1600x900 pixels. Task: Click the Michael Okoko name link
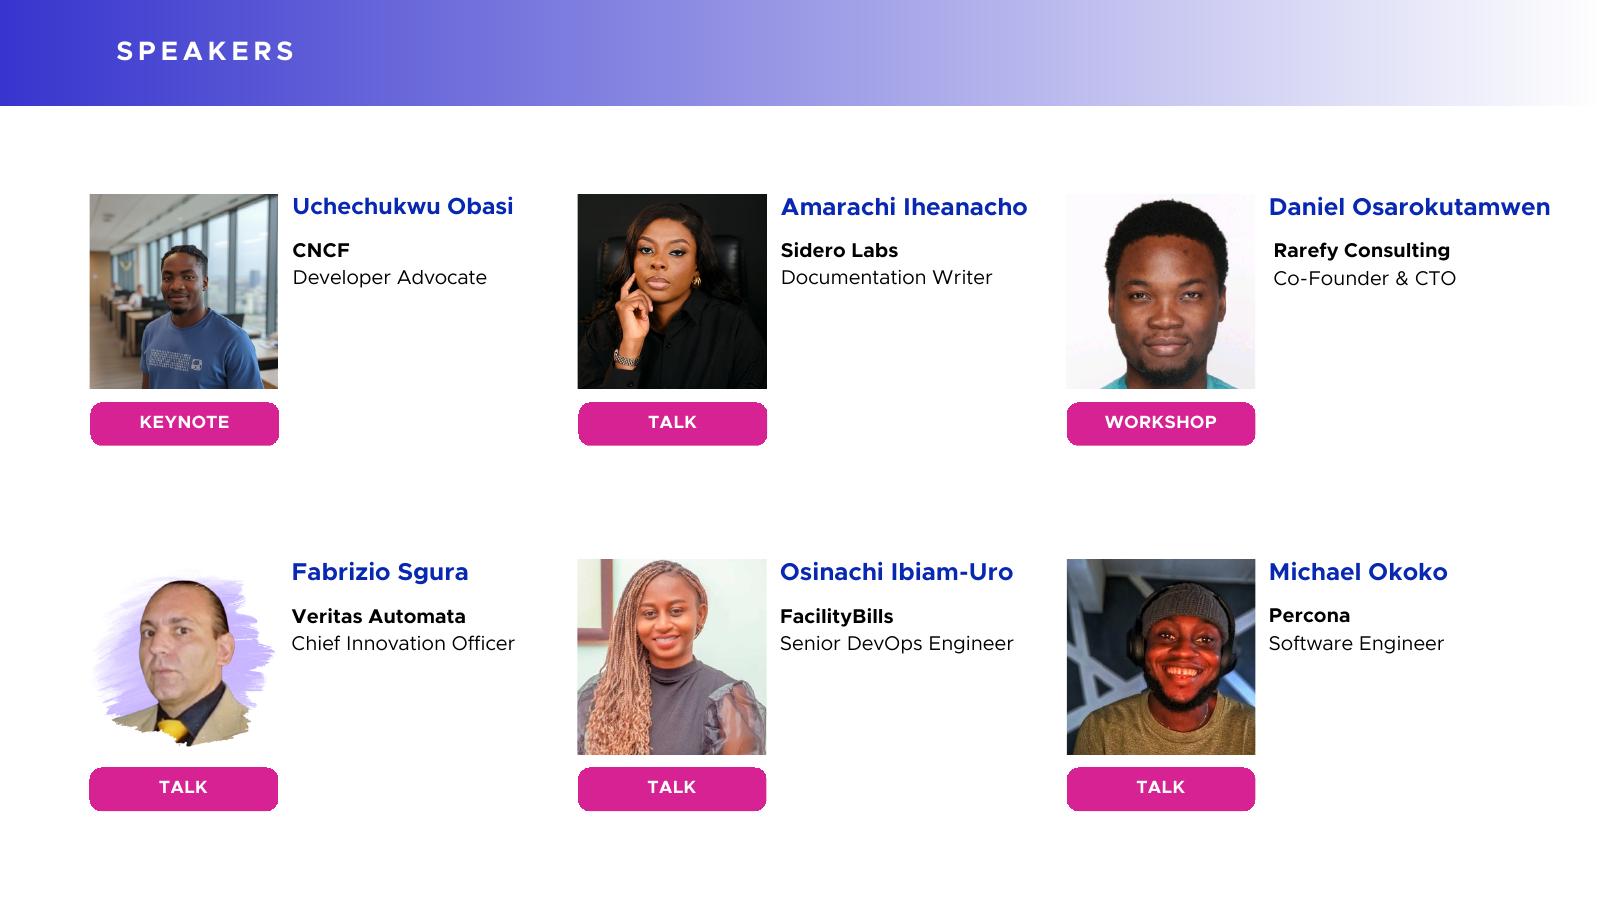1358,572
